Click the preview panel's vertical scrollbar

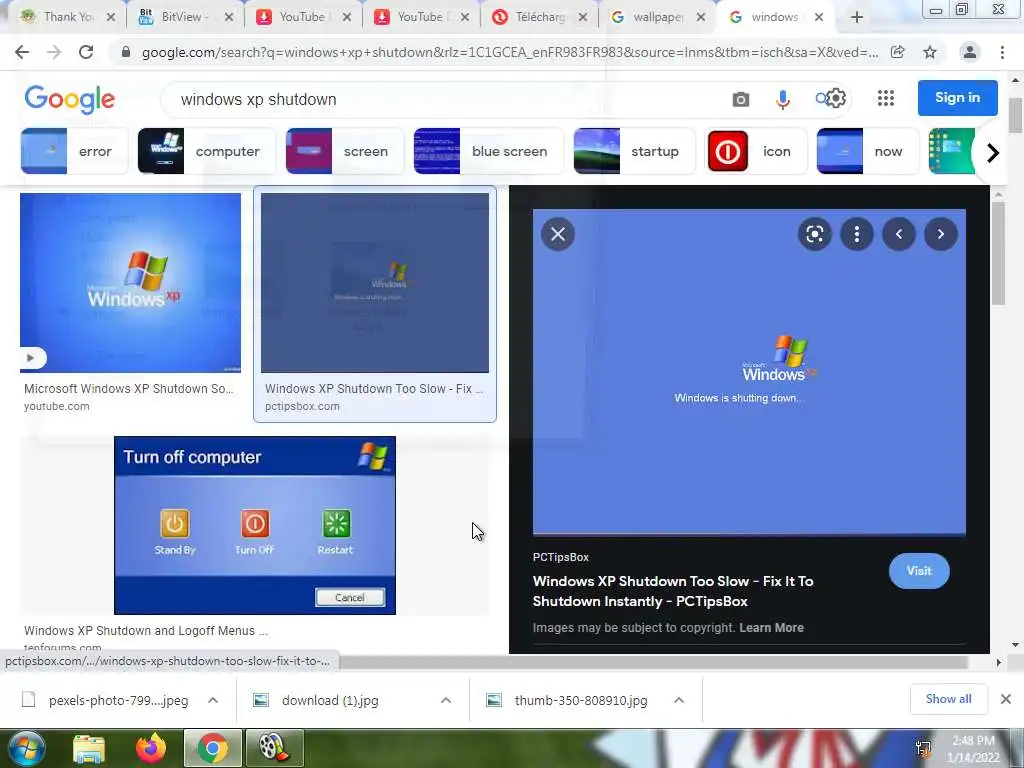(x=997, y=253)
